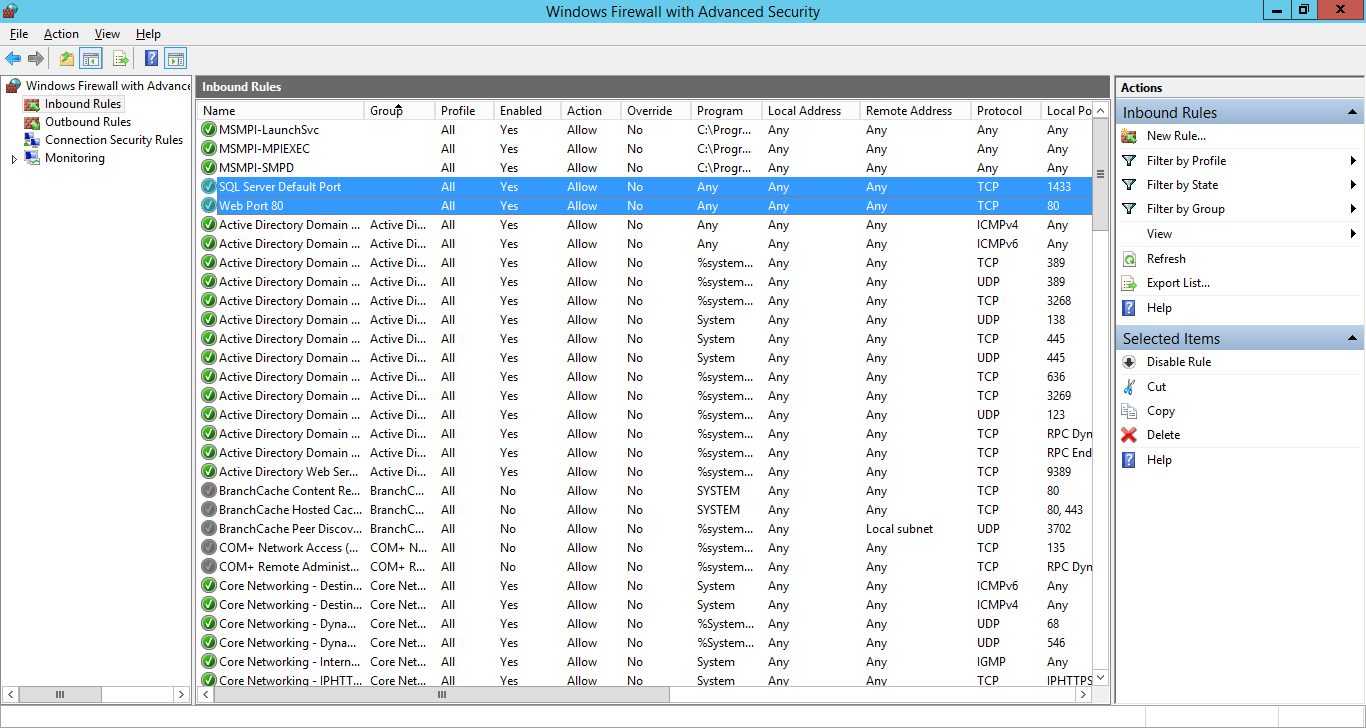Click the scissors Cut icon

click(1129, 387)
